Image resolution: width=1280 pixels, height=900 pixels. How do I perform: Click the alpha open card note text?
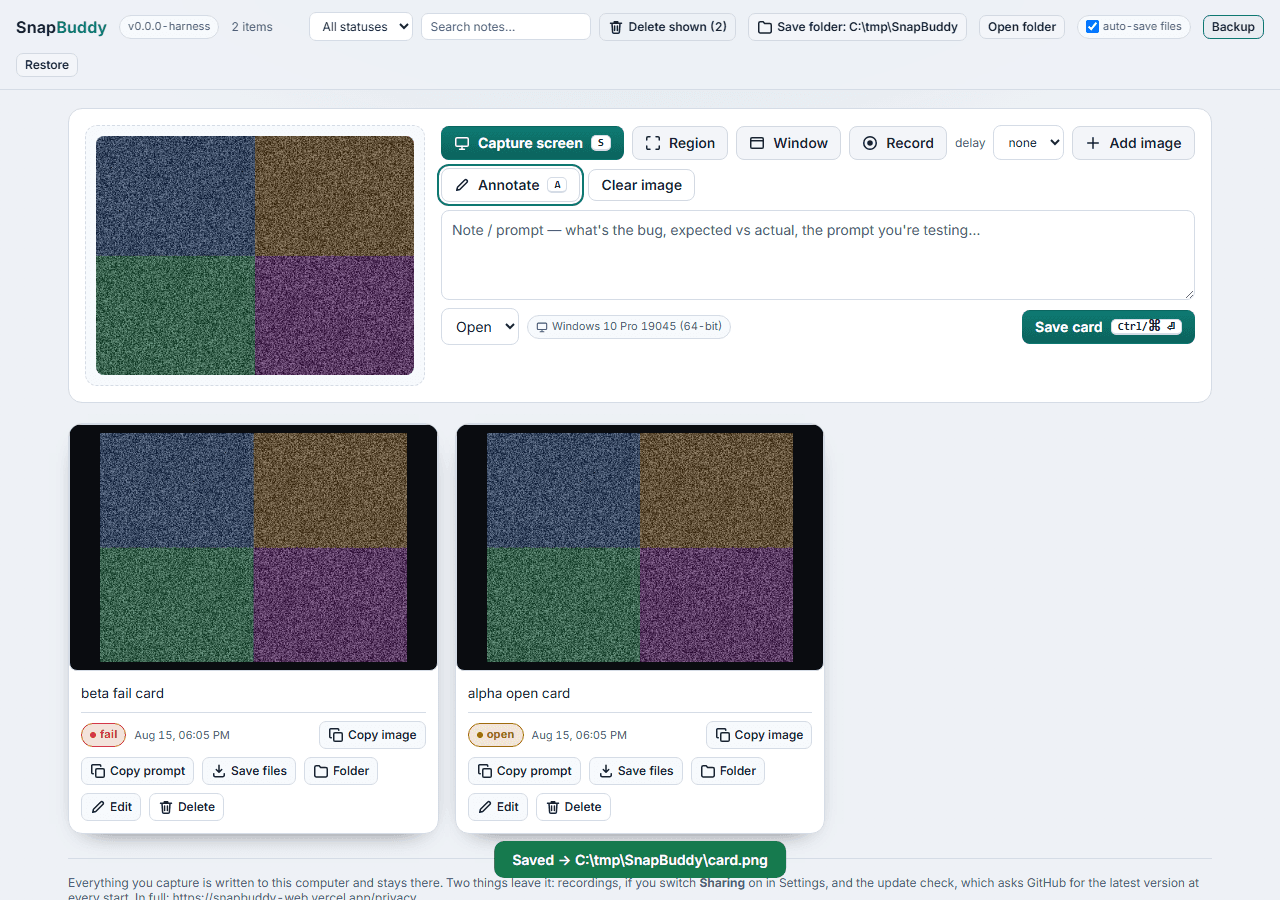[x=519, y=693]
